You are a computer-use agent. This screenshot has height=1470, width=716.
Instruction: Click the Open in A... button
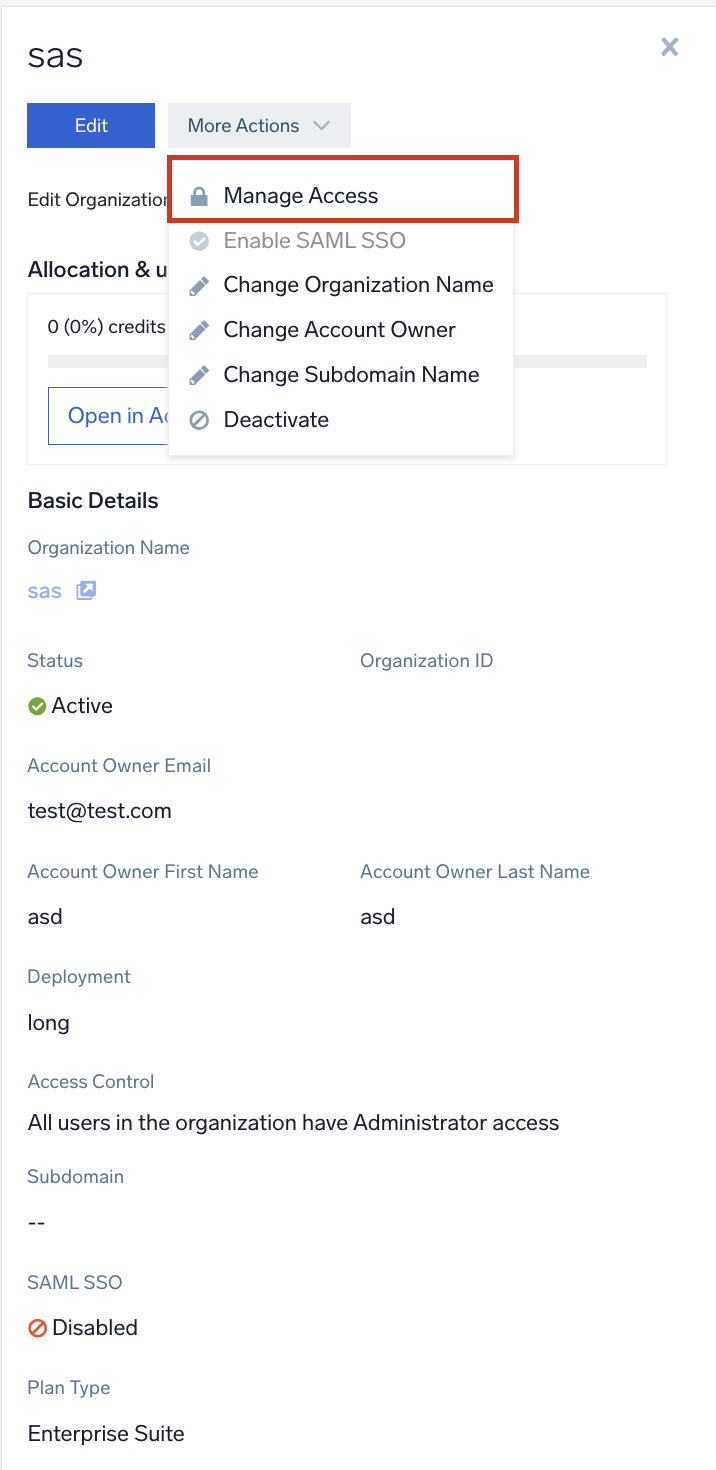pos(111,416)
